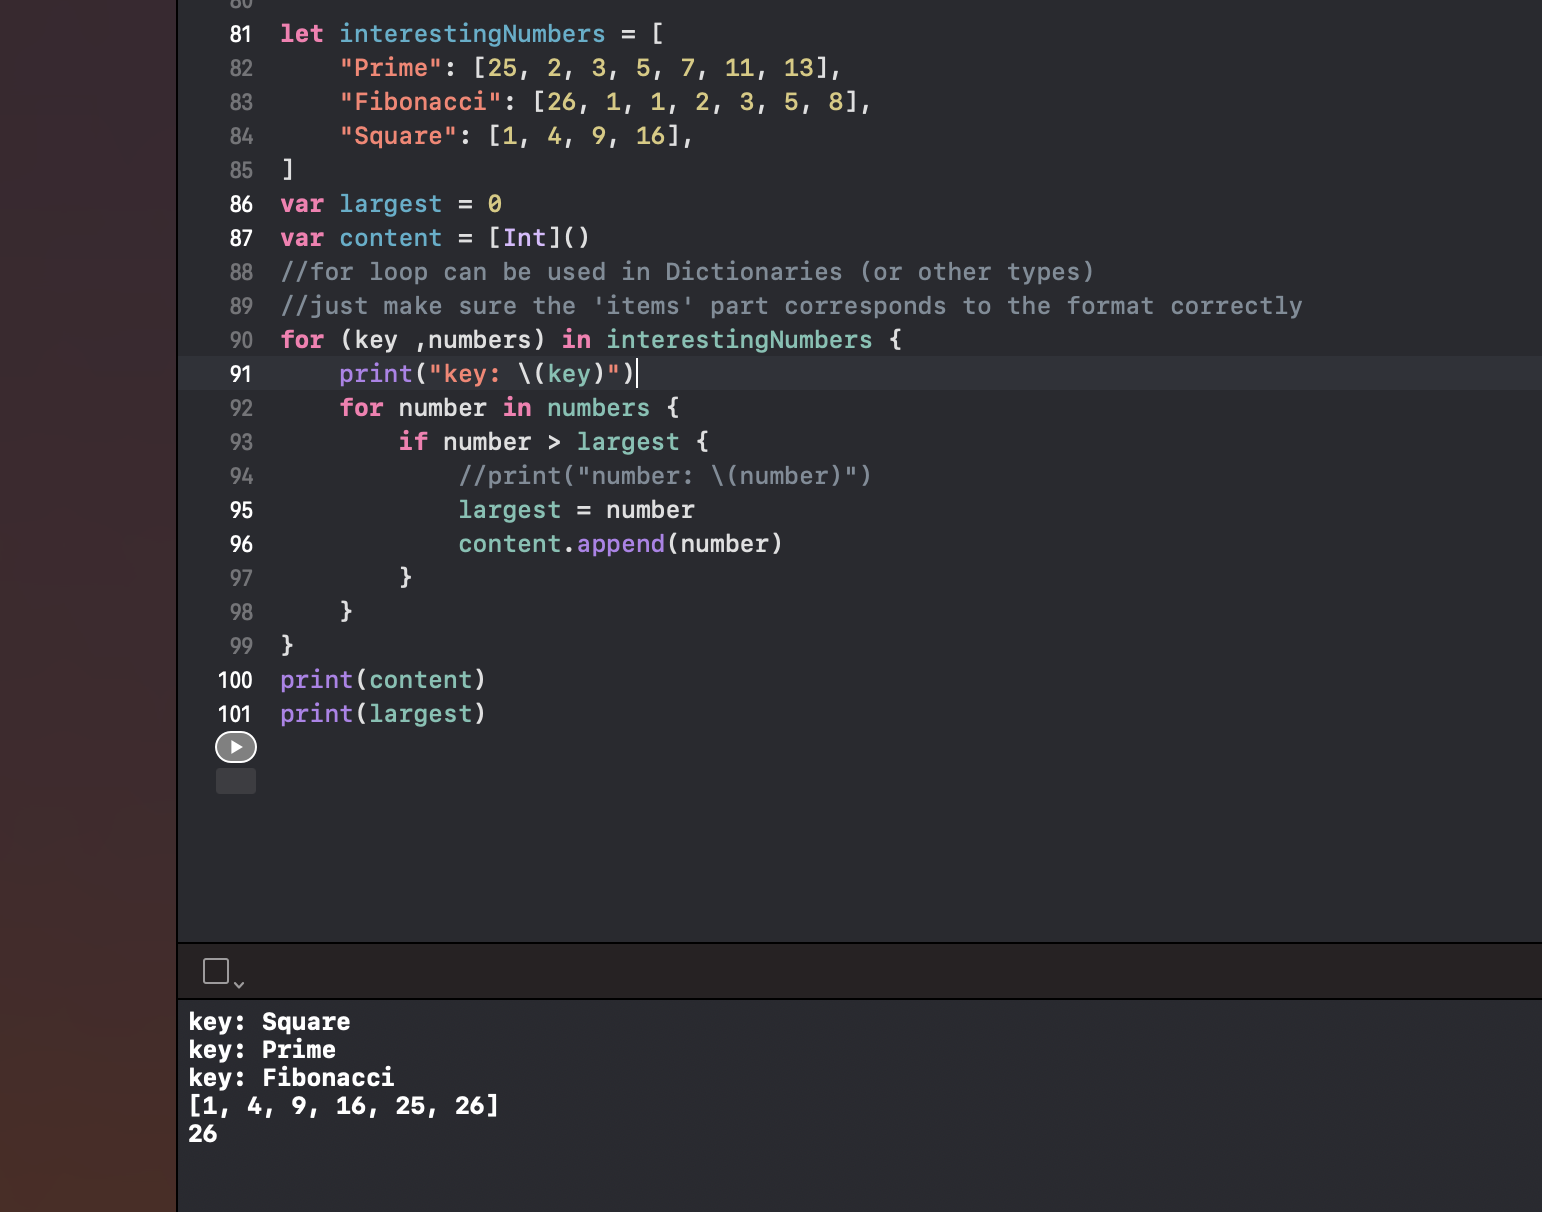Open the chevron menu beside the square icon
The height and width of the screenshot is (1212, 1542).
coord(239,985)
